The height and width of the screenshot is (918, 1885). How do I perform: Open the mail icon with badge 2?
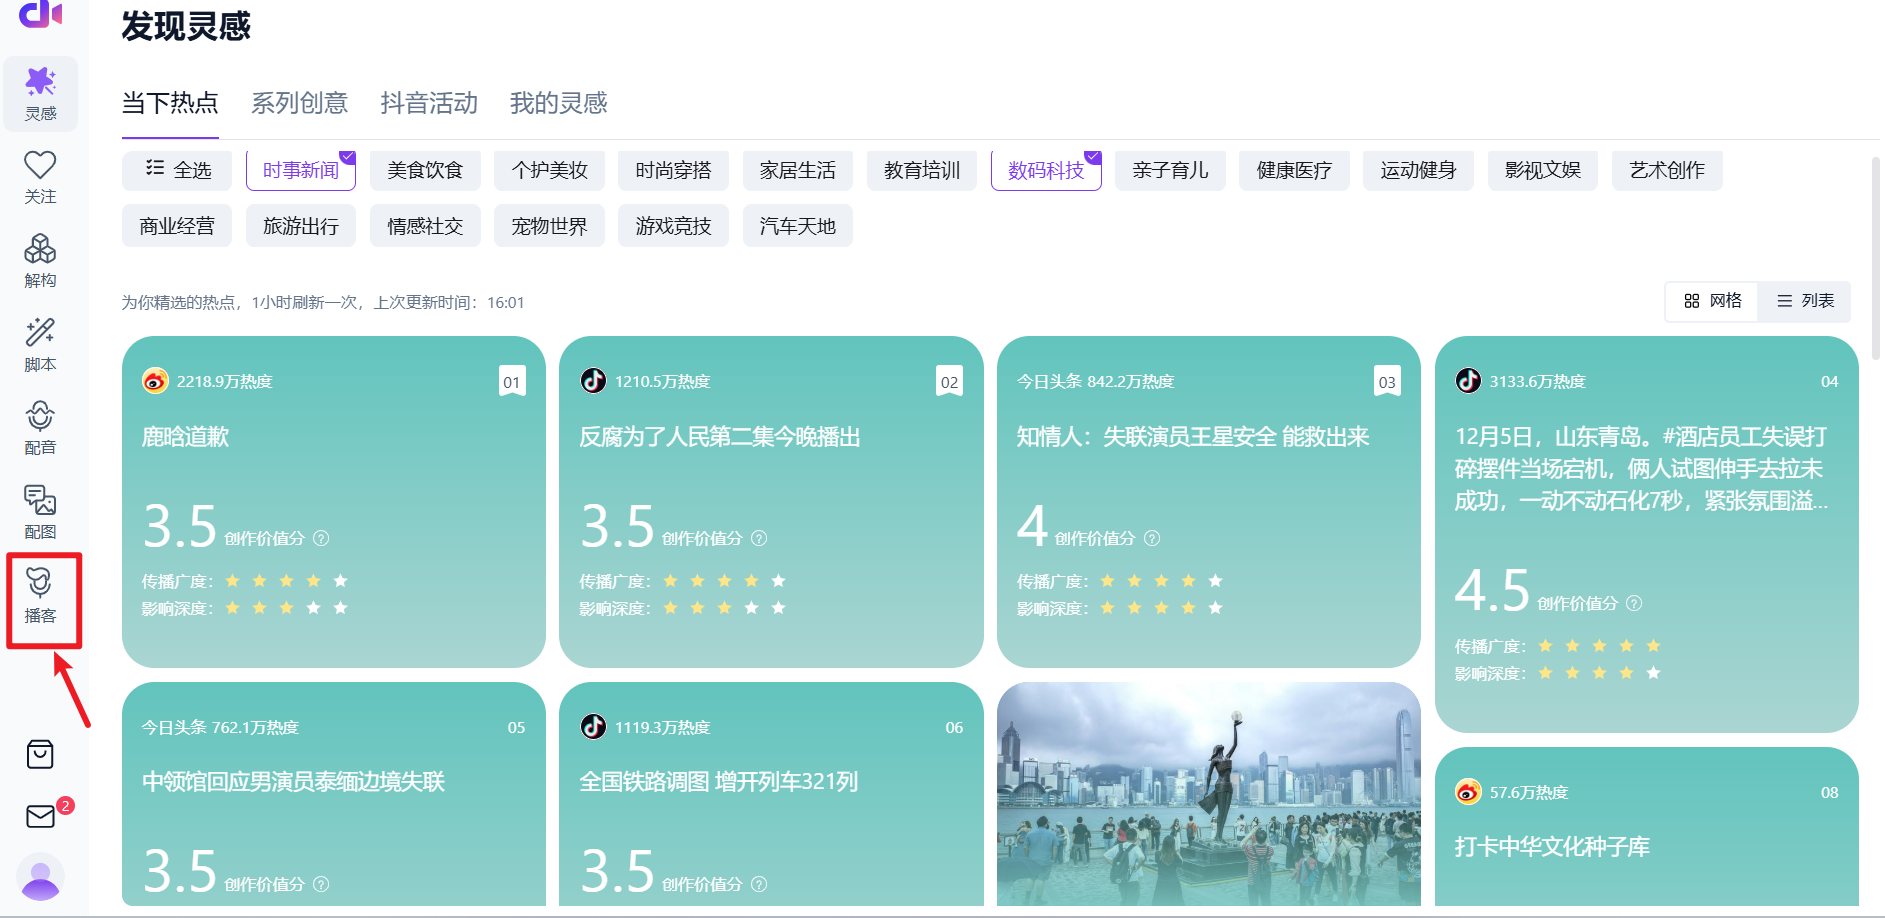point(40,816)
